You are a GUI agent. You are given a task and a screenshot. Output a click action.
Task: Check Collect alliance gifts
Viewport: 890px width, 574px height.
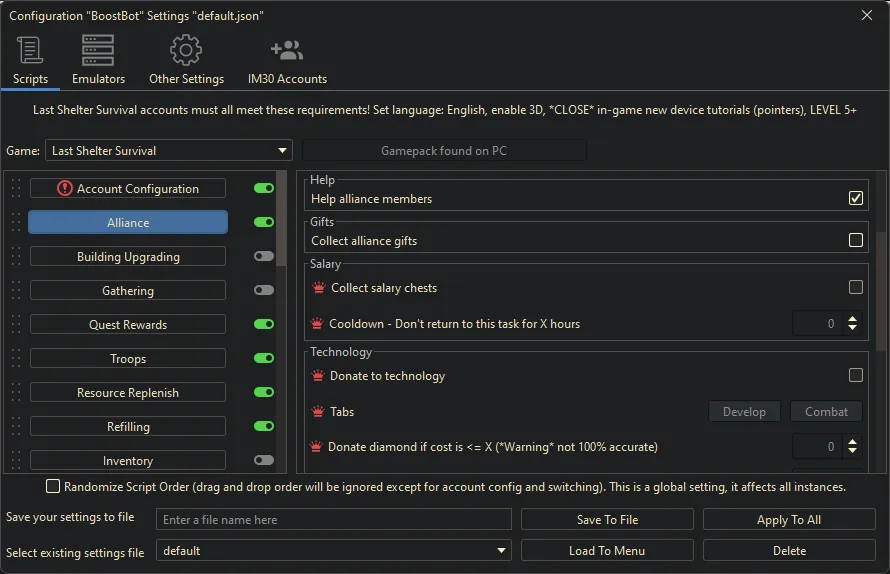click(855, 240)
